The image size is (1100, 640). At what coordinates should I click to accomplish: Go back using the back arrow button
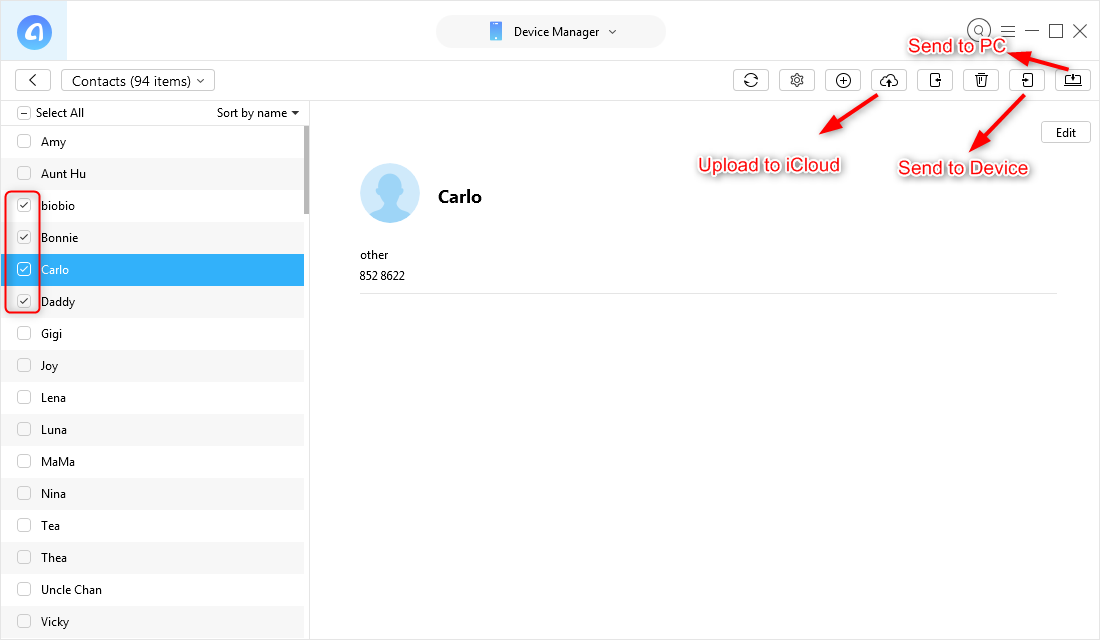tap(33, 80)
